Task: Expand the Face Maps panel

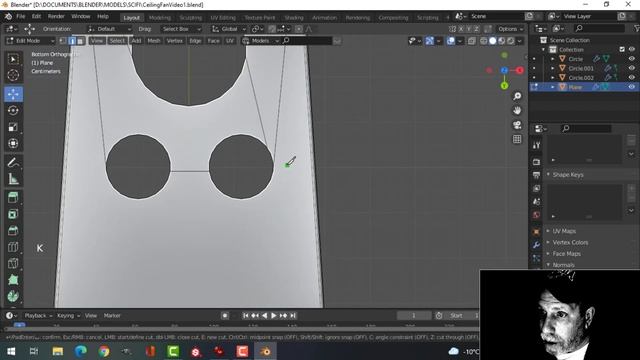Action: click(x=548, y=254)
